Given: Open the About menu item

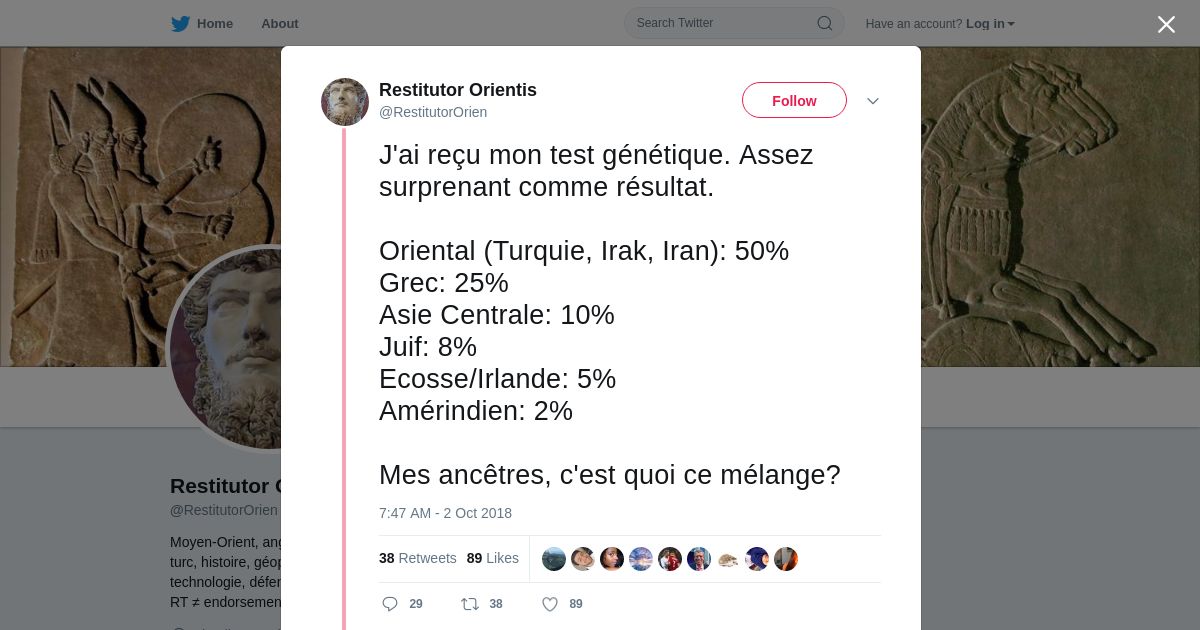Looking at the screenshot, I should click(279, 24).
